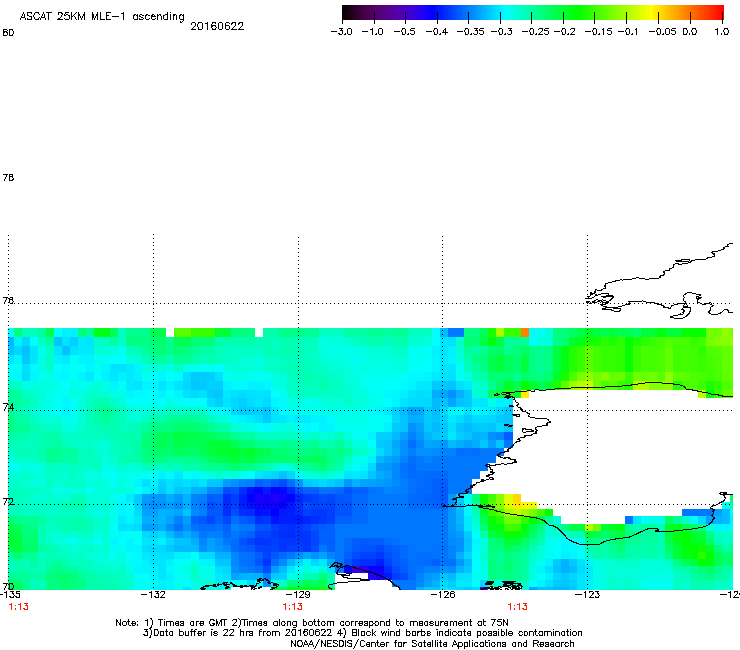Screen dimensions: 740x650
Task: Click the -0.05 colorbar label
Action: [662, 32]
